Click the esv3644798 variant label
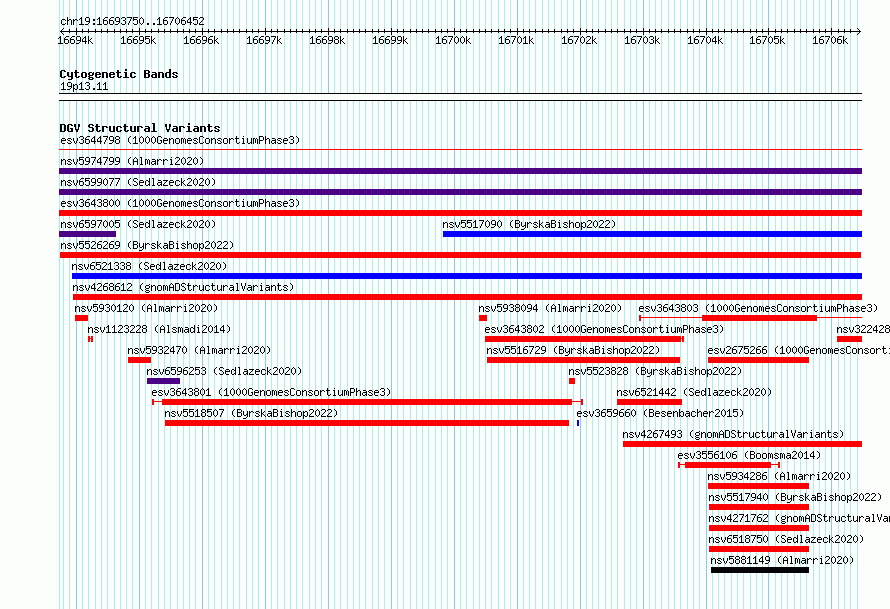Screen dimensions: 890x609 pyautogui.click(x=180, y=140)
